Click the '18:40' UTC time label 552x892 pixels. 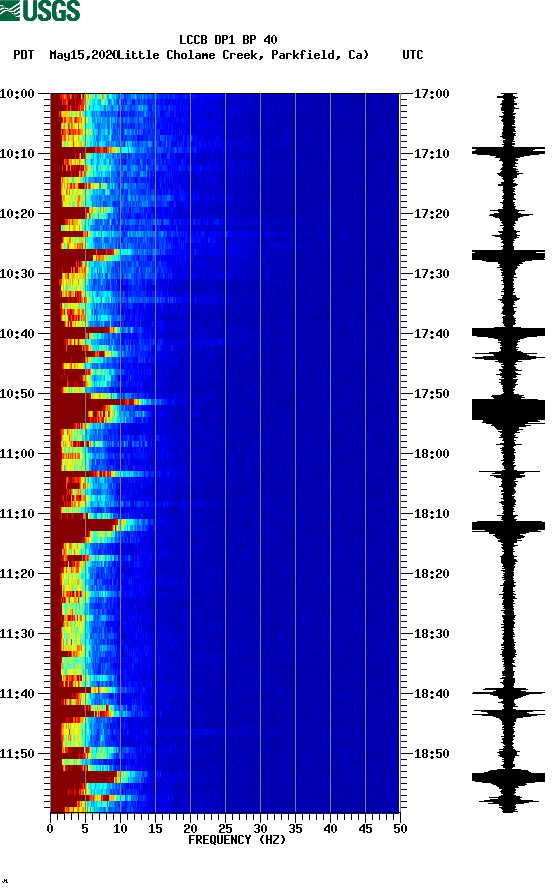[431, 694]
